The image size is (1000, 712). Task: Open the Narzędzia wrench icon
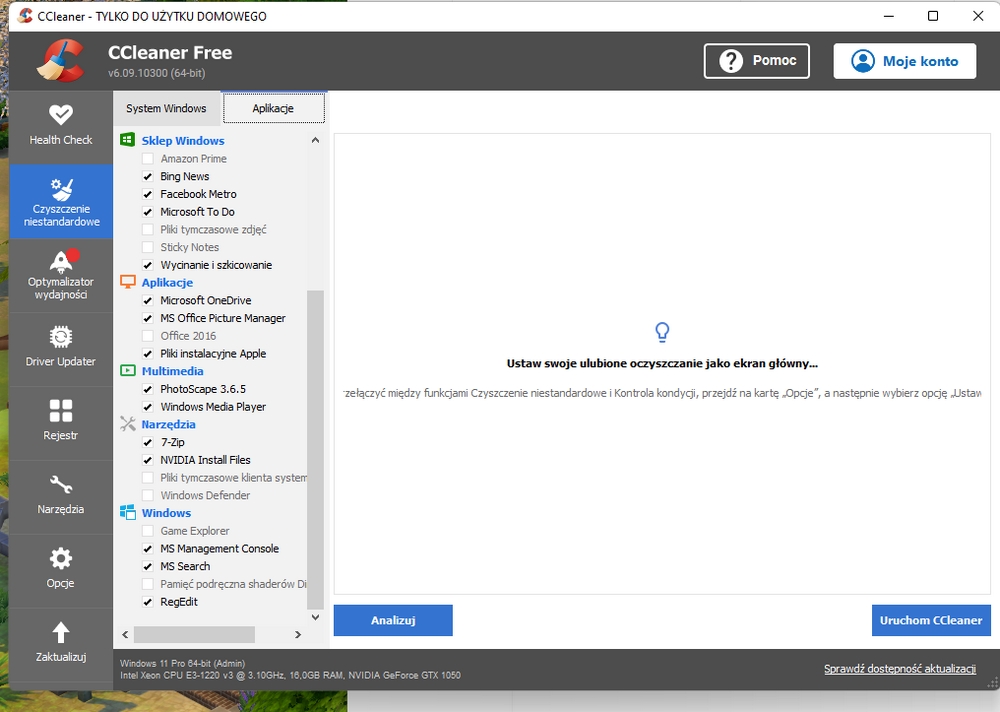pyautogui.click(x=61, y=485)
